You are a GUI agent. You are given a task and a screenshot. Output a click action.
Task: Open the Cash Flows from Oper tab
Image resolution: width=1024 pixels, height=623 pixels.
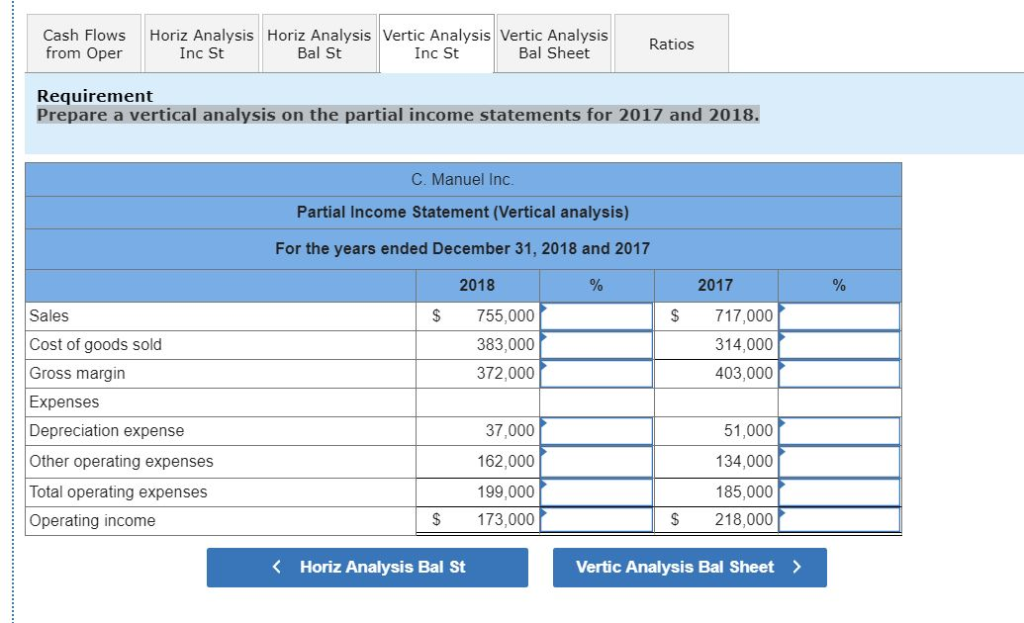tap(83, 42)
